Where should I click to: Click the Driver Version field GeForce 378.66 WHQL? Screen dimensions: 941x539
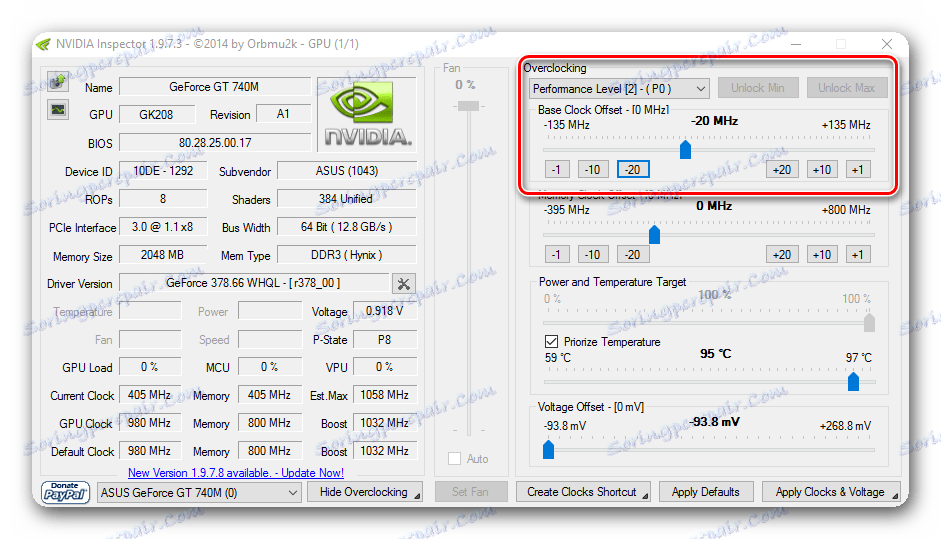[254, 283]
